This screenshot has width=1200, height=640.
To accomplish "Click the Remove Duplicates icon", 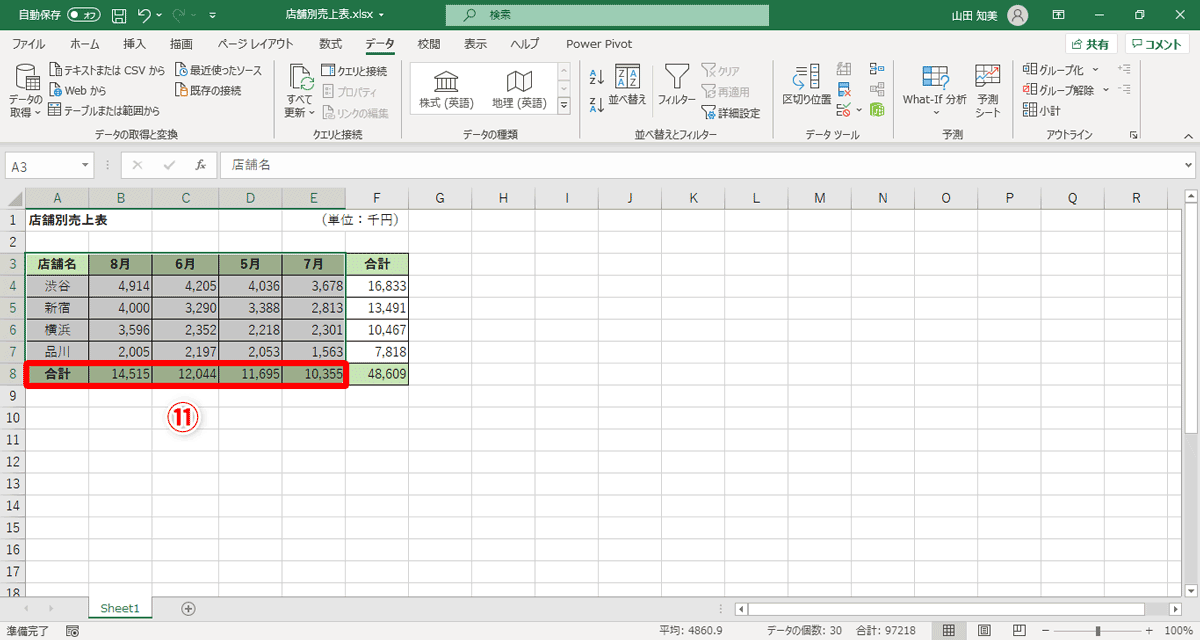I will click(x=844, y=89).
